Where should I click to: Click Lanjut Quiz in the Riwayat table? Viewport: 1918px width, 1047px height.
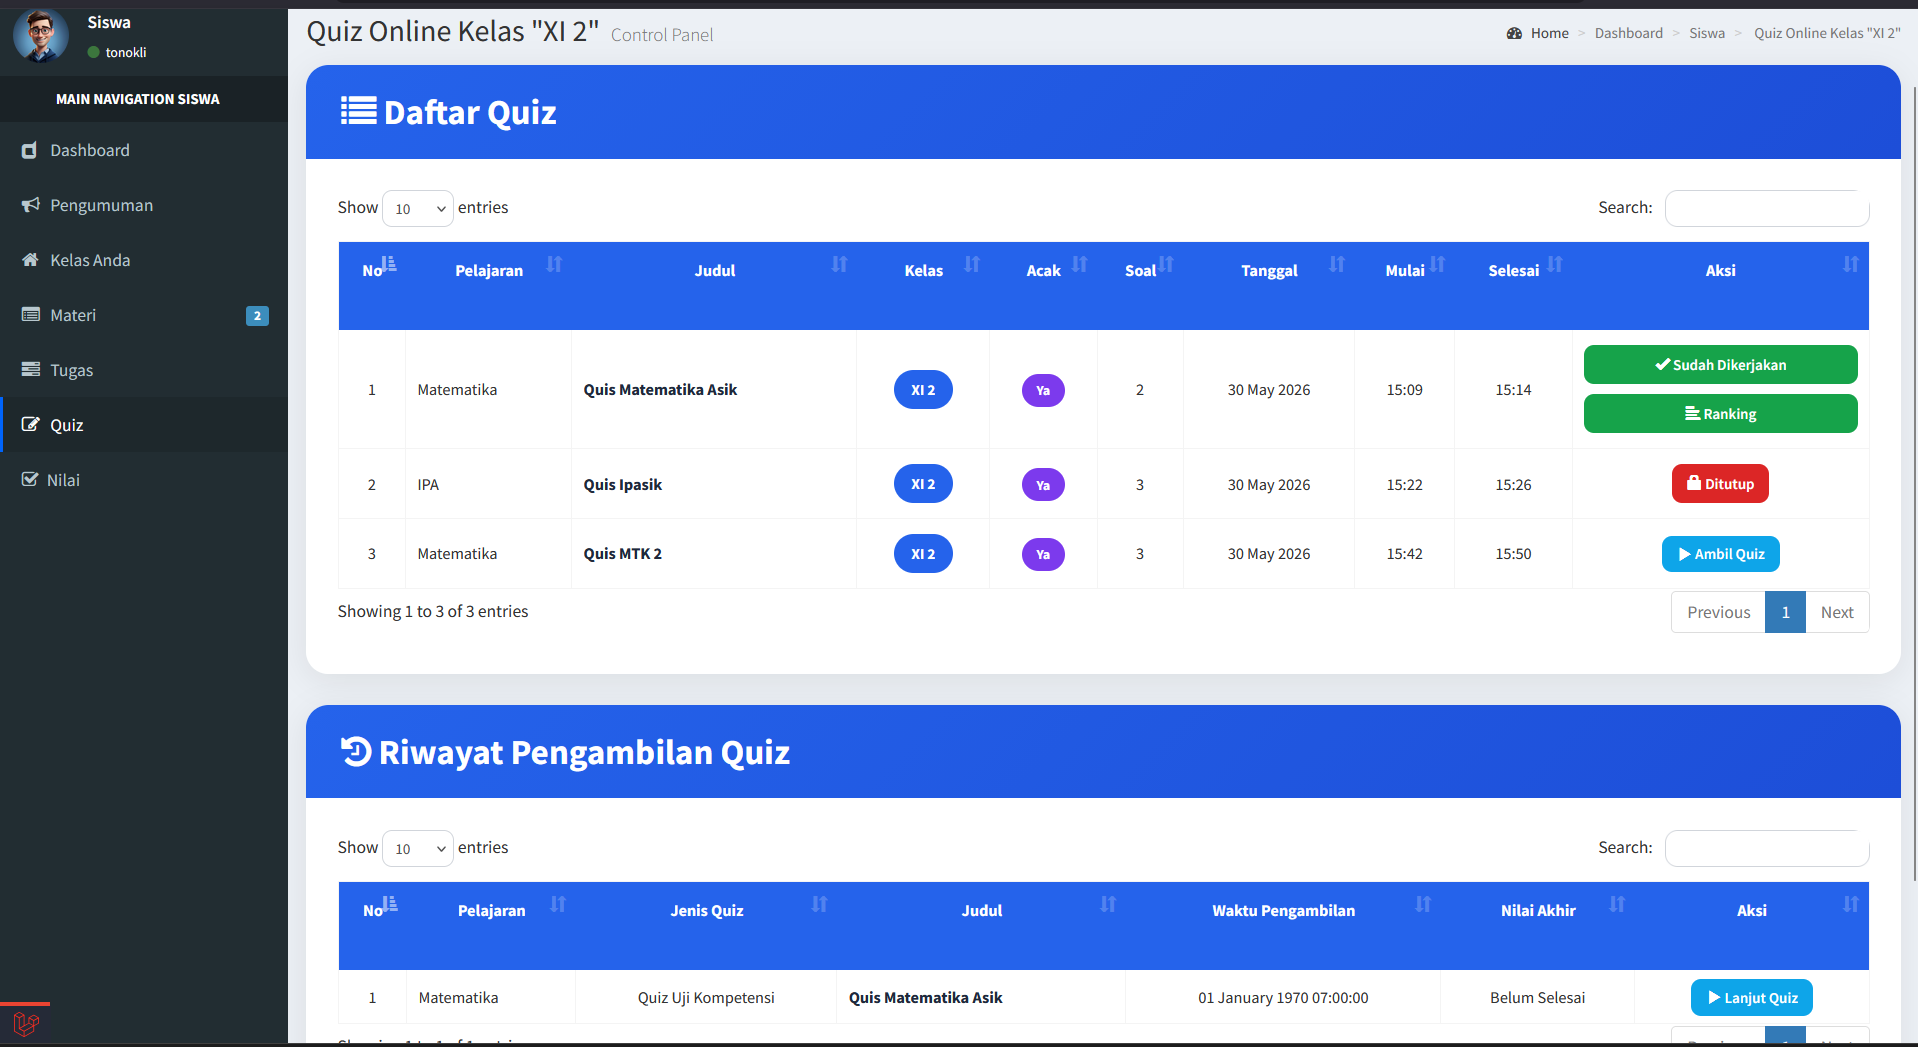tap(1751, 998)
